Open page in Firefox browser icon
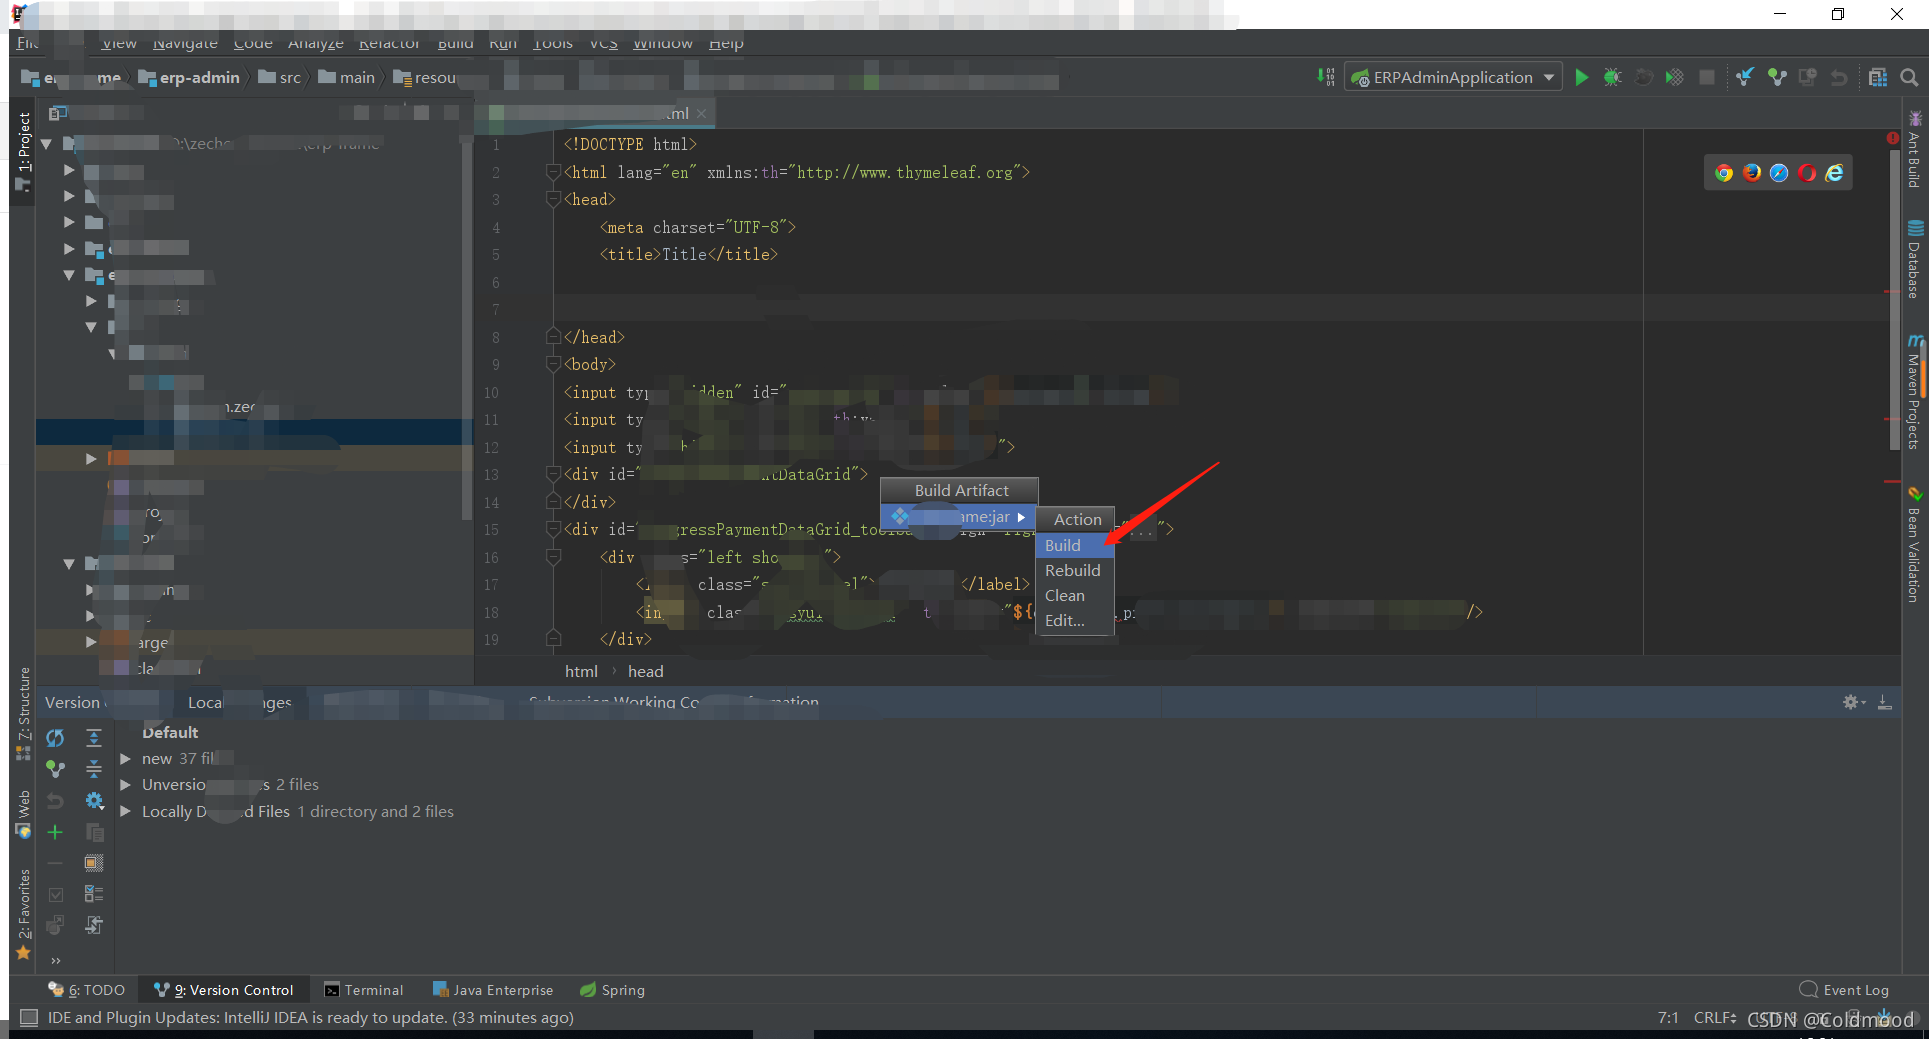The width and height of the screenshot is (1929, 1039). coord(1752,173)
